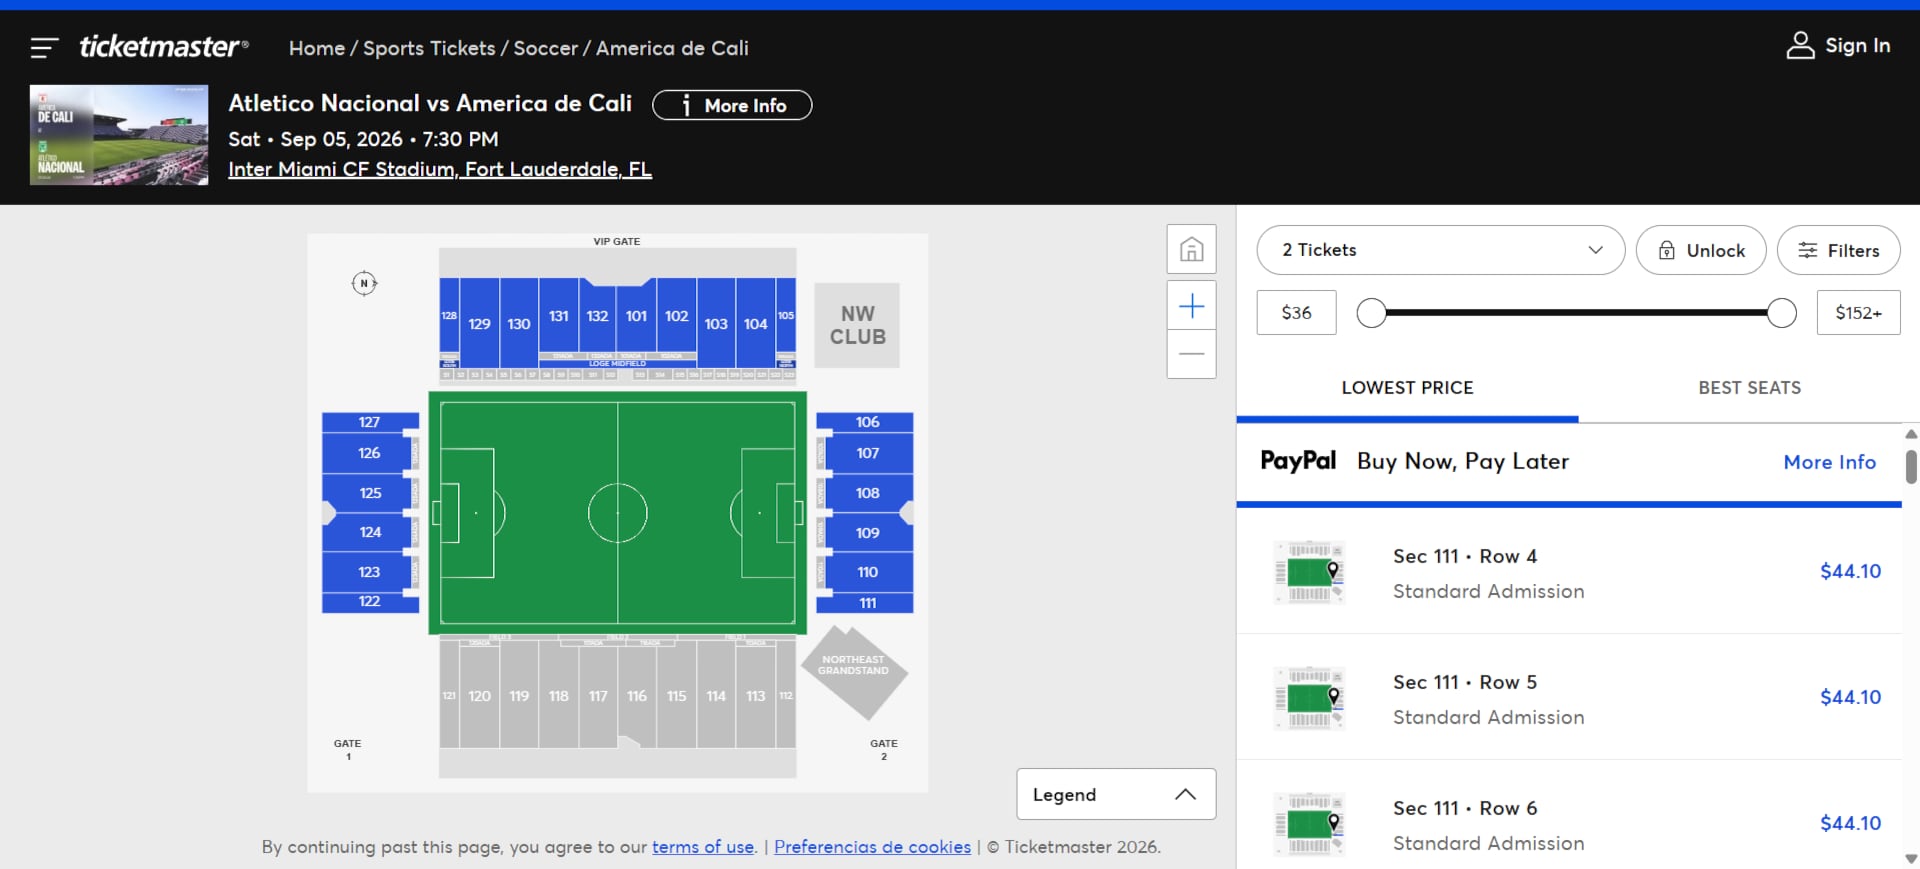
Task: Go to Soccer breadcrumb
Action: click(x=546, y=48)
